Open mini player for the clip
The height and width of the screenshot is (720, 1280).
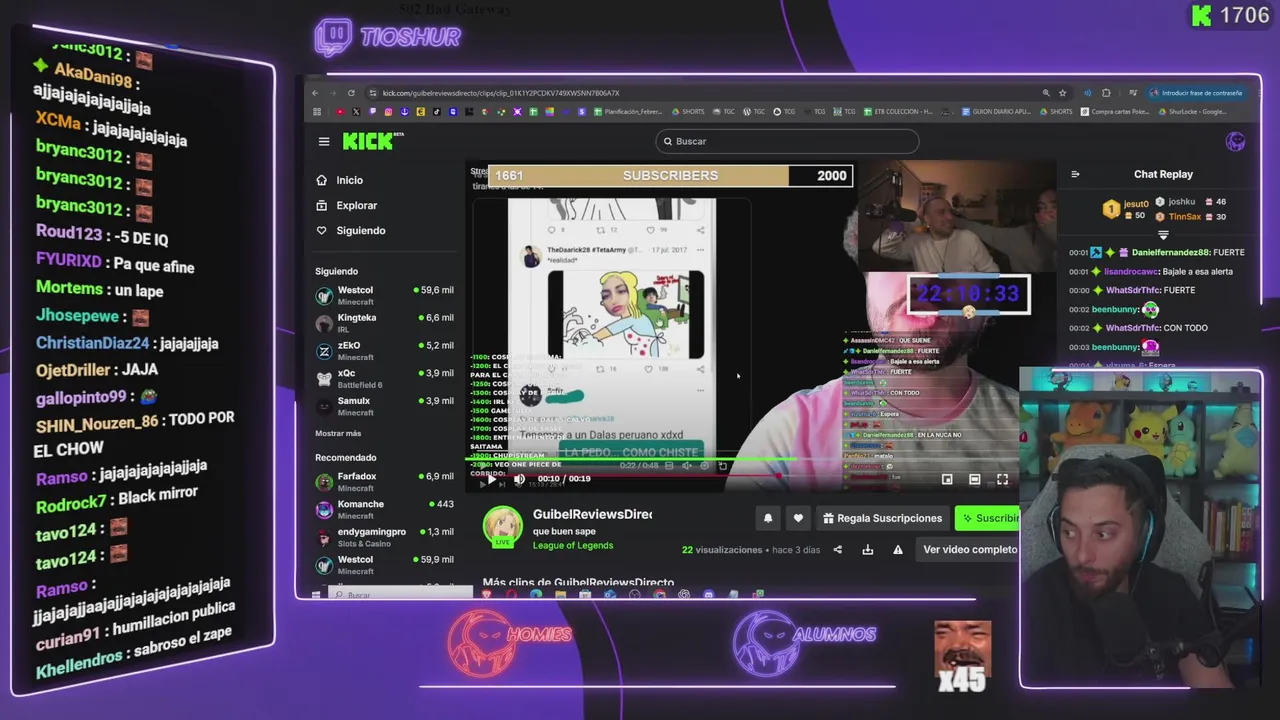[x=947, y=479]
